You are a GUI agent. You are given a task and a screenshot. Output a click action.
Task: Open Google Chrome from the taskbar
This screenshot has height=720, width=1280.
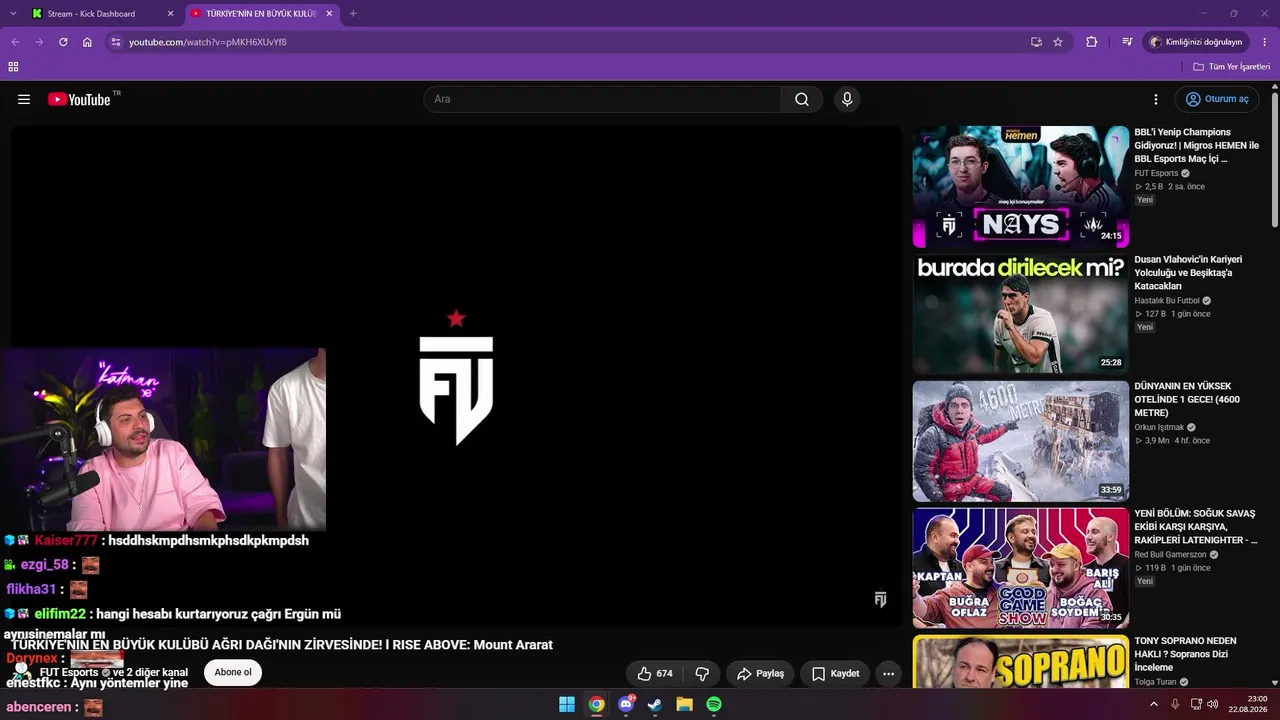click(x=597, y=704)
